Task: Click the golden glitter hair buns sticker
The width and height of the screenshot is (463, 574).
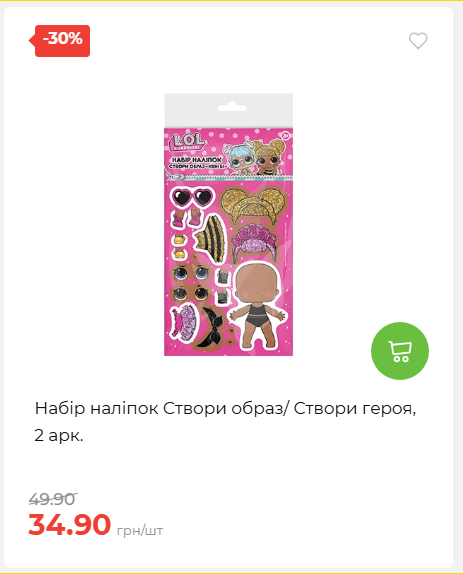Action: point(254,204)
